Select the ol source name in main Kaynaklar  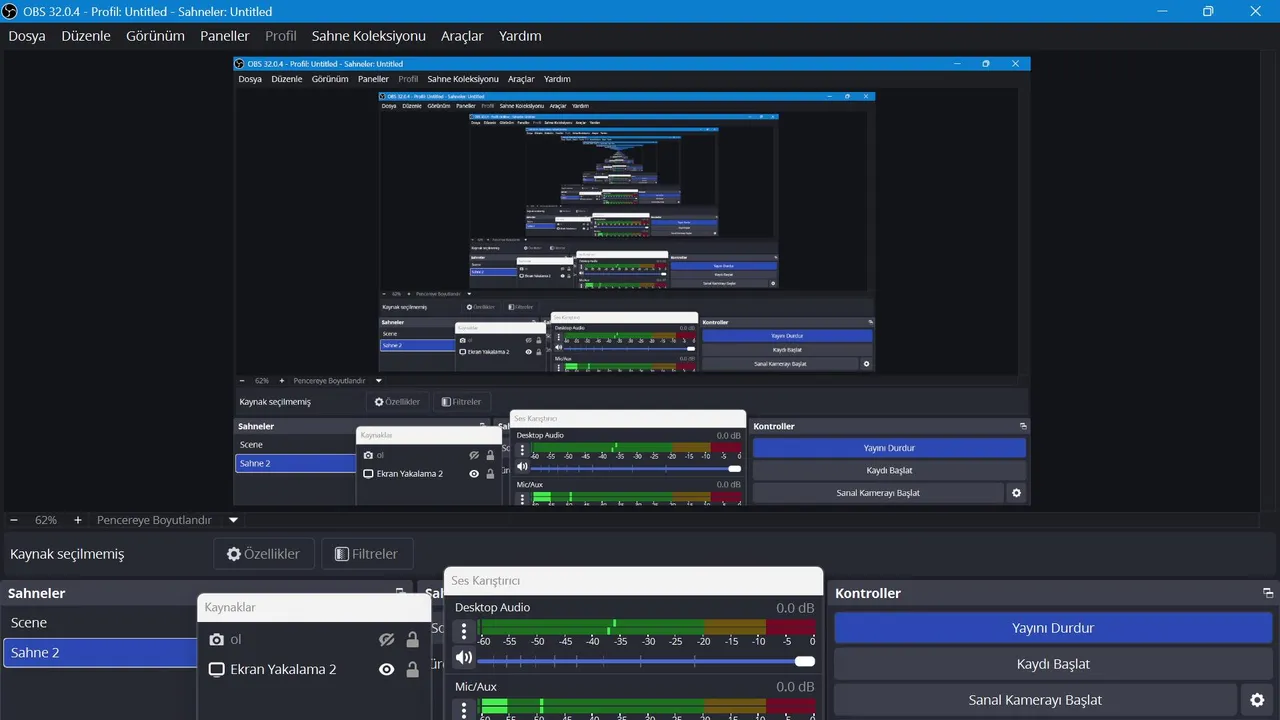coord(236,640)
